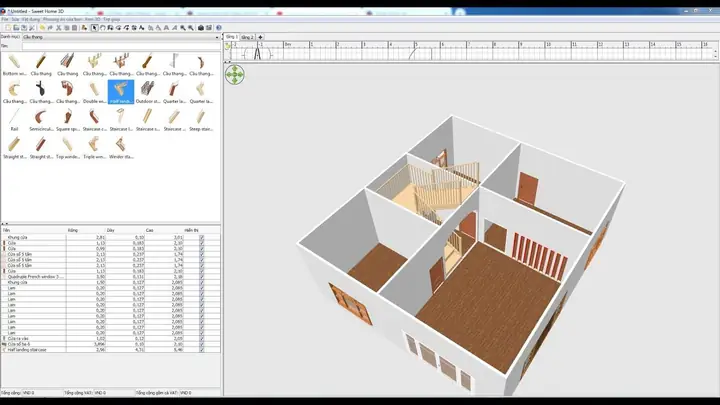Save the home using the toolbar Save icon

coord(24,28)
